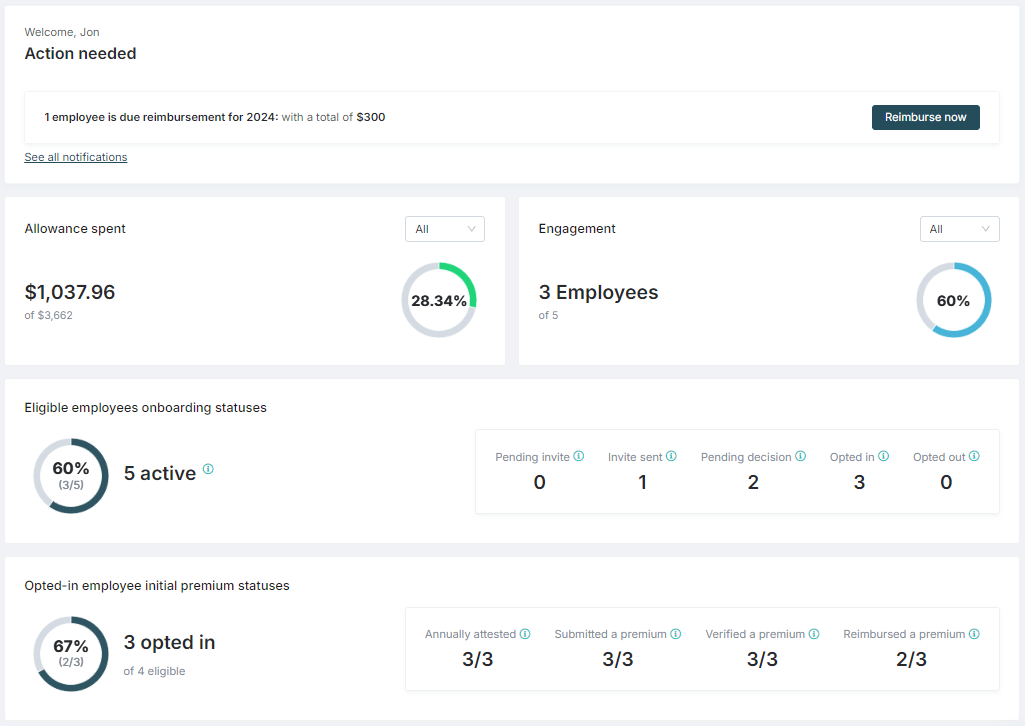Open the See all notifications link
The image size is (1025, 726).
click(x=75, y=157)
